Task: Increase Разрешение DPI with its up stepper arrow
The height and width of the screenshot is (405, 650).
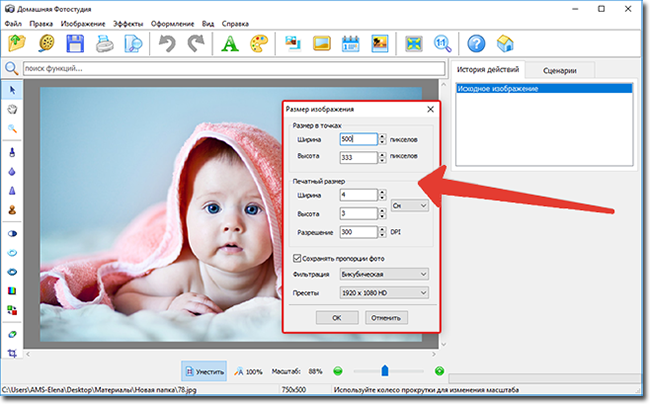Action: (382, 229)
